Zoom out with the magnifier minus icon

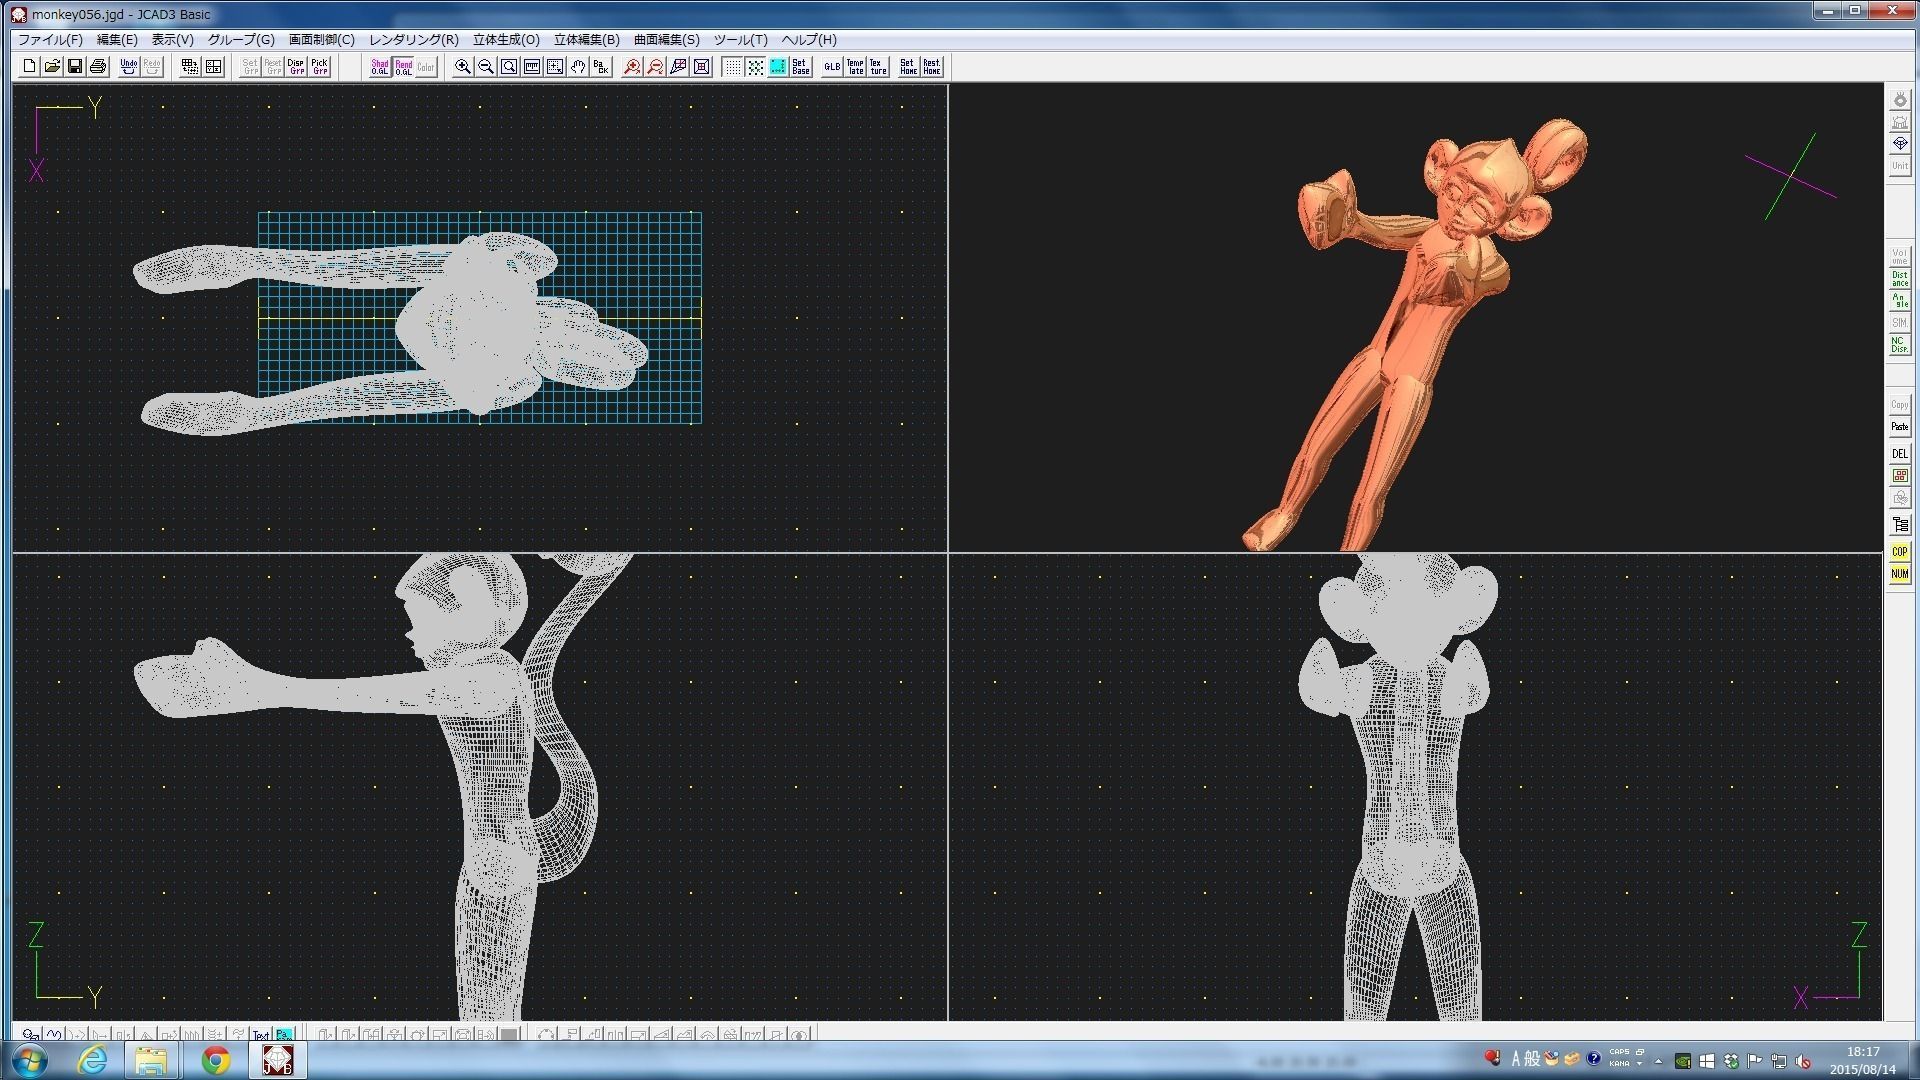(x=486, y=67)
